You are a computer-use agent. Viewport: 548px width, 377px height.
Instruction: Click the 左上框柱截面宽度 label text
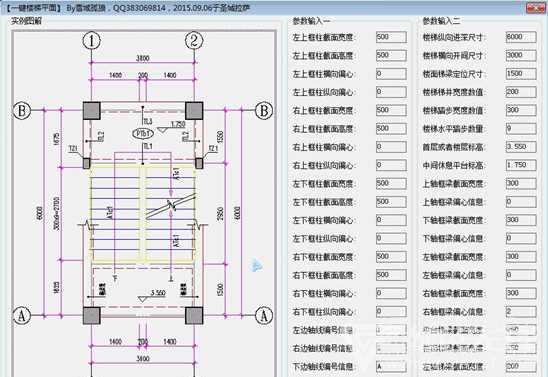point(324,37)
